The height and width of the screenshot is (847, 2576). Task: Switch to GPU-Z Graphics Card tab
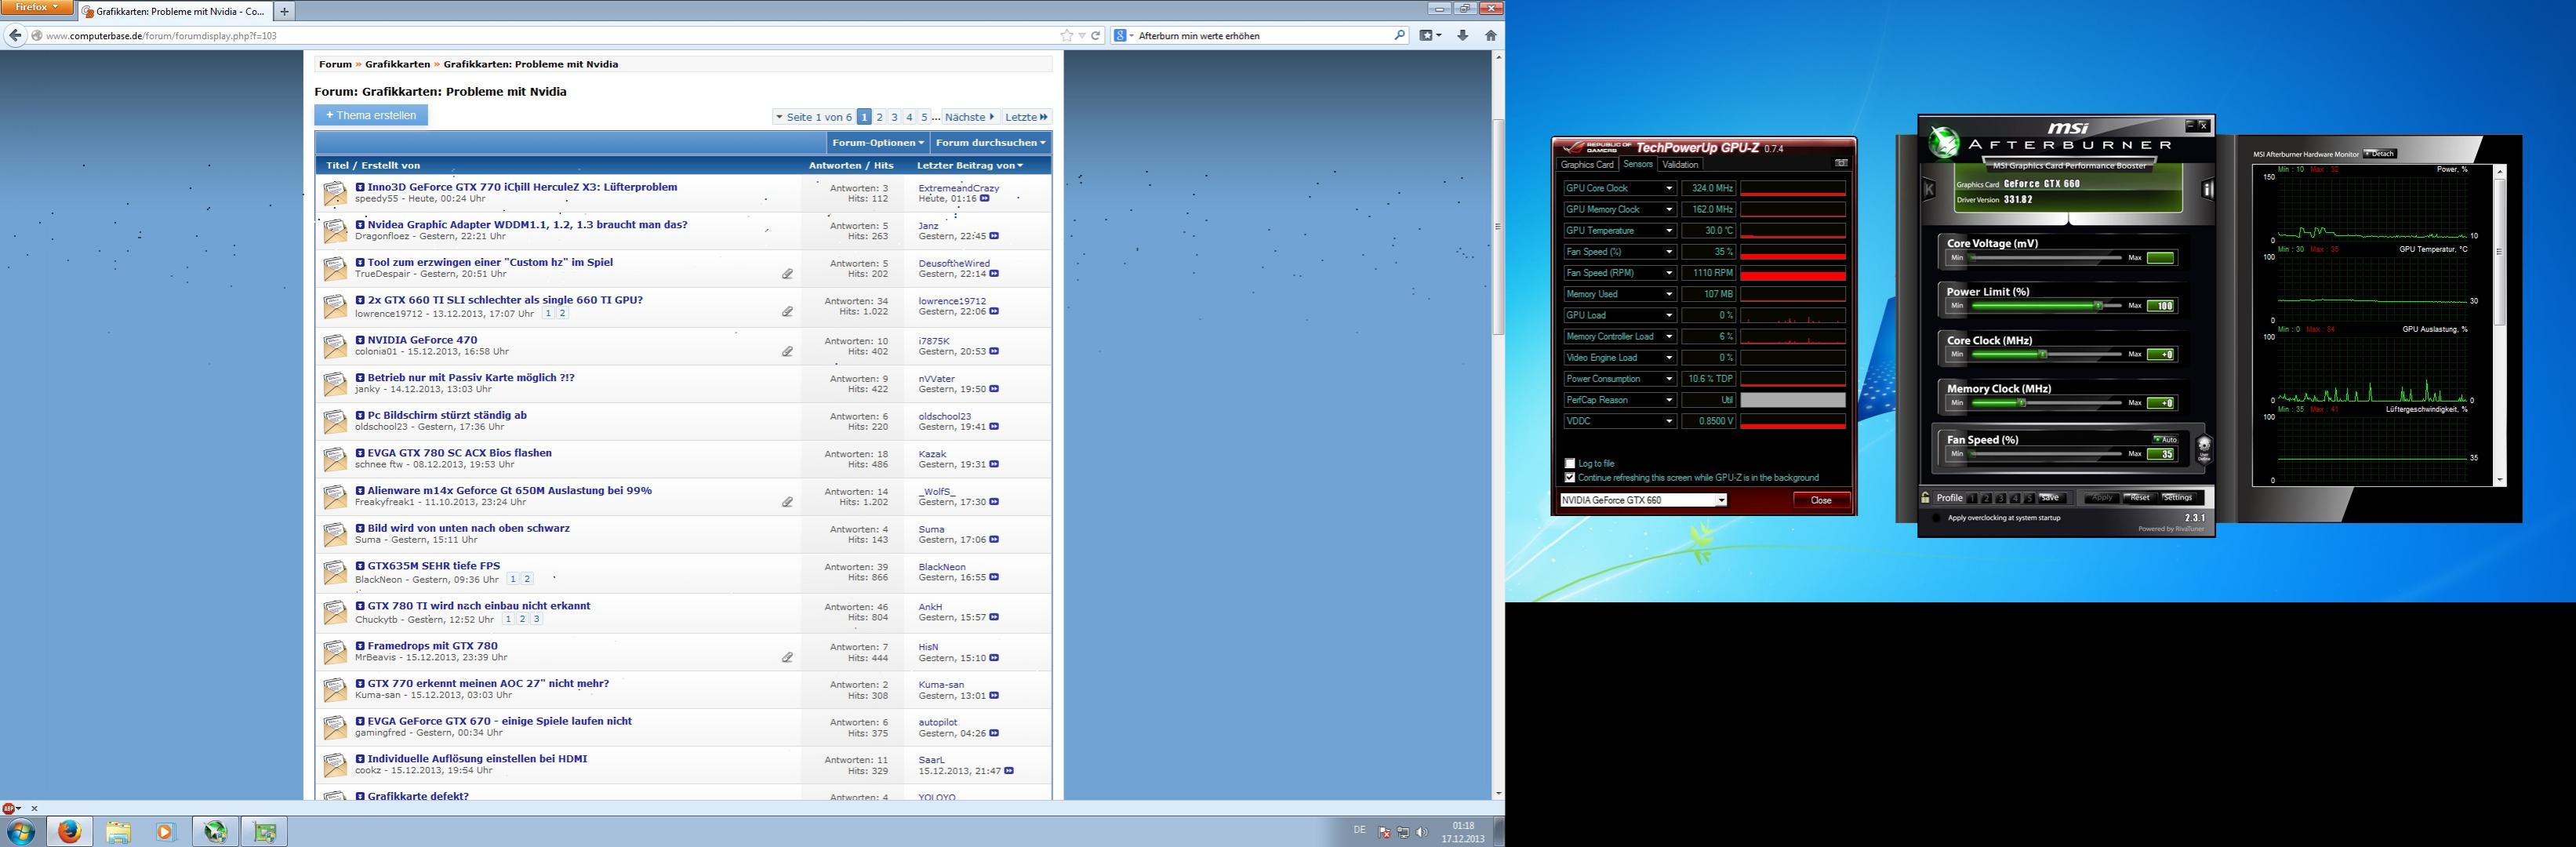(x=1587, y=164)
